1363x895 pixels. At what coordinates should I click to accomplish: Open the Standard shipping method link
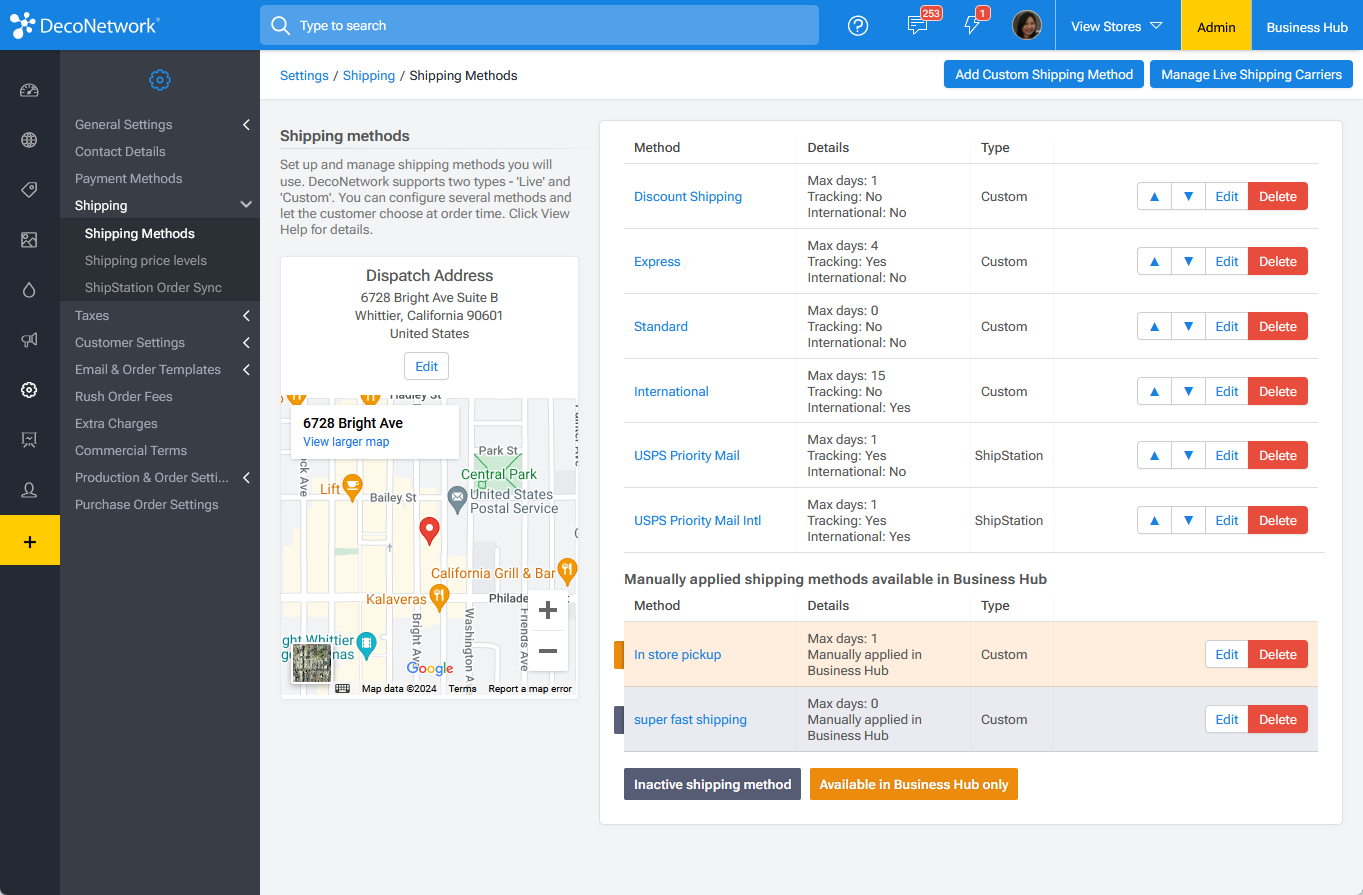pyautogui.click(x=661, y=327)
